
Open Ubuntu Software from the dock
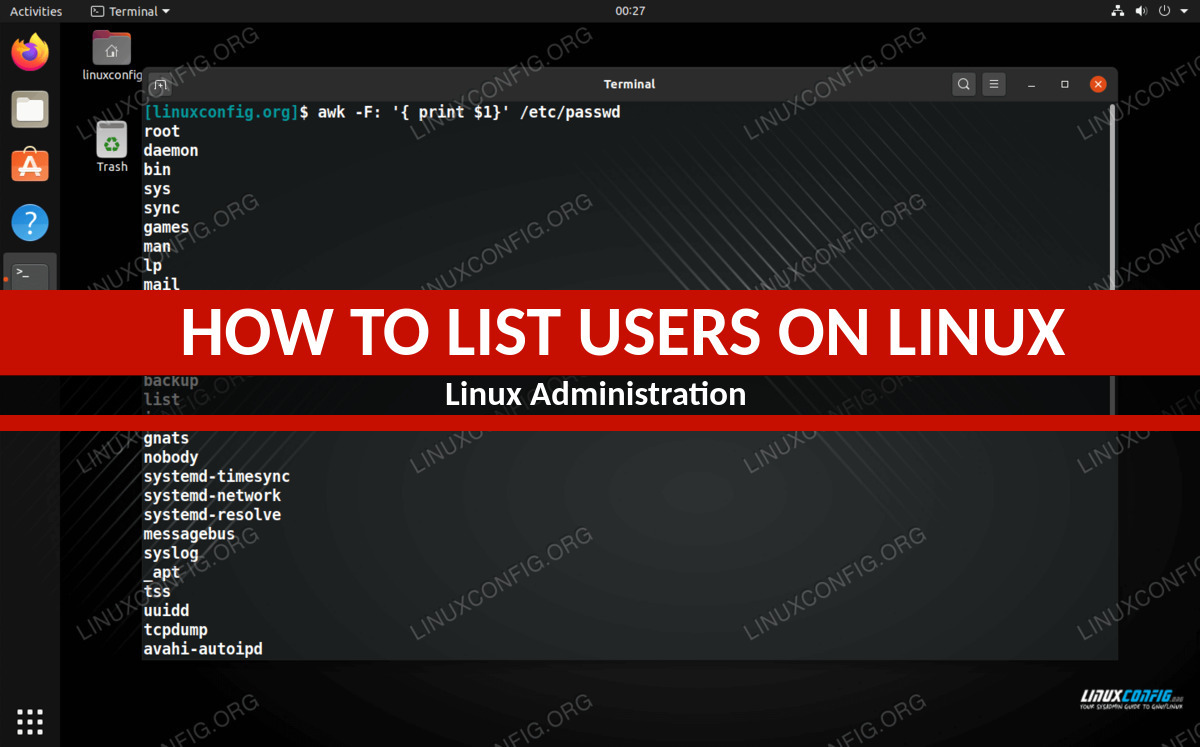coord(30,166)
